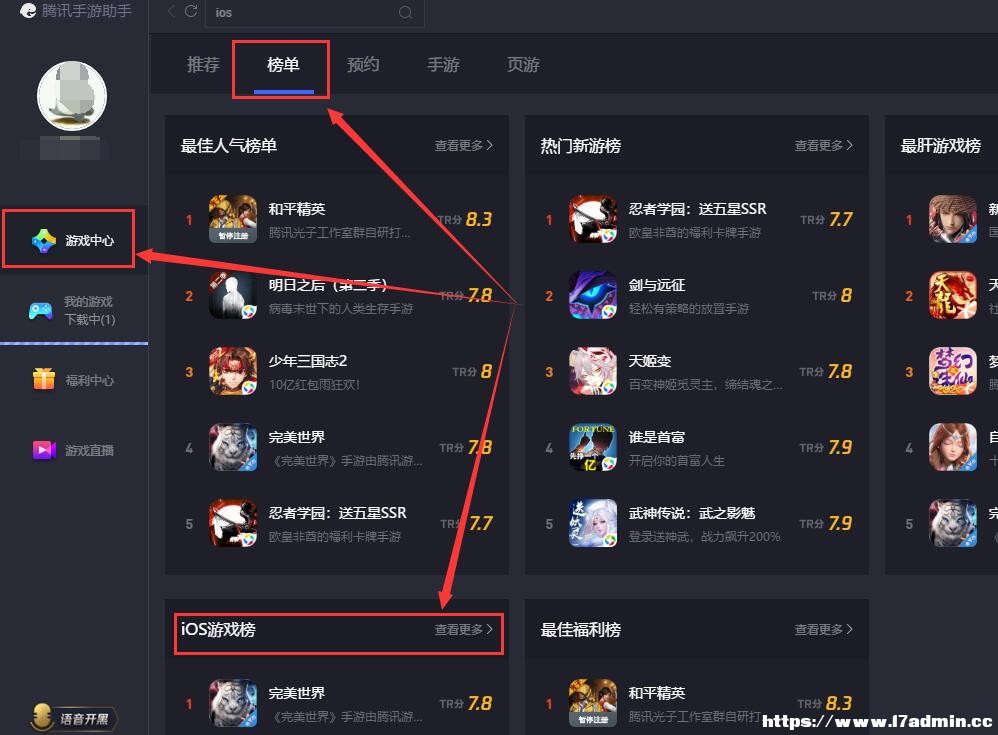
Task: Expand 查看更多 for 最佳人气榜单
Action: coord(463,146)
